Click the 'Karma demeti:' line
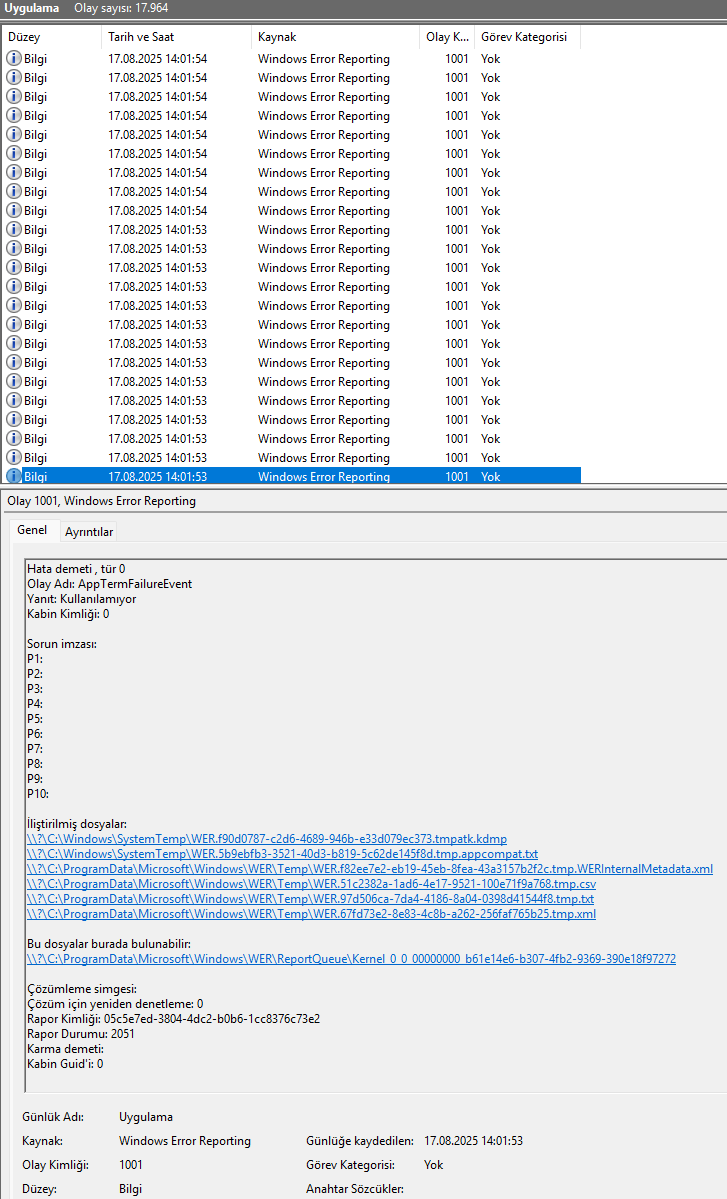The image size is (727, 1199). [x=65, y=1049]
